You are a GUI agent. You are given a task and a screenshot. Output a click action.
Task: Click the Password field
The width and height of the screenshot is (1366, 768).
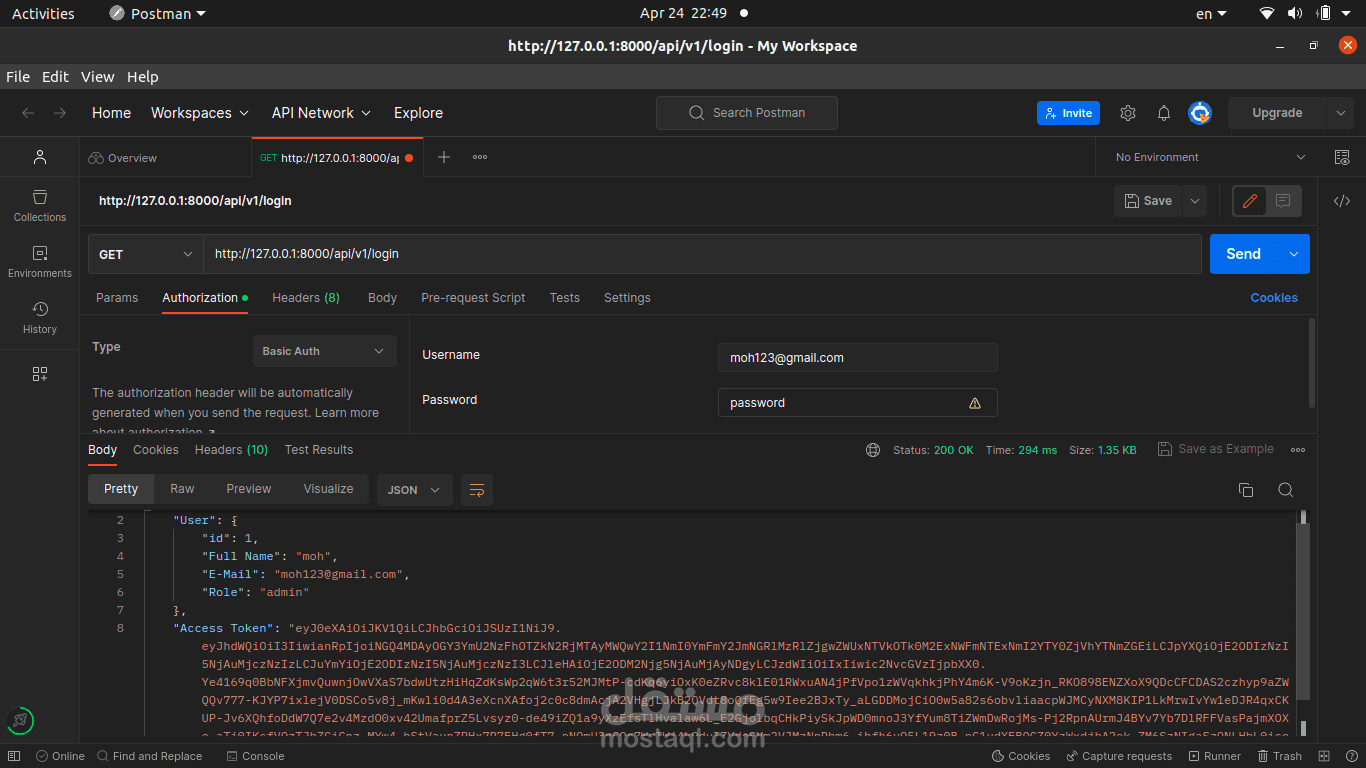pyautogui.click(x=858, y=403)
